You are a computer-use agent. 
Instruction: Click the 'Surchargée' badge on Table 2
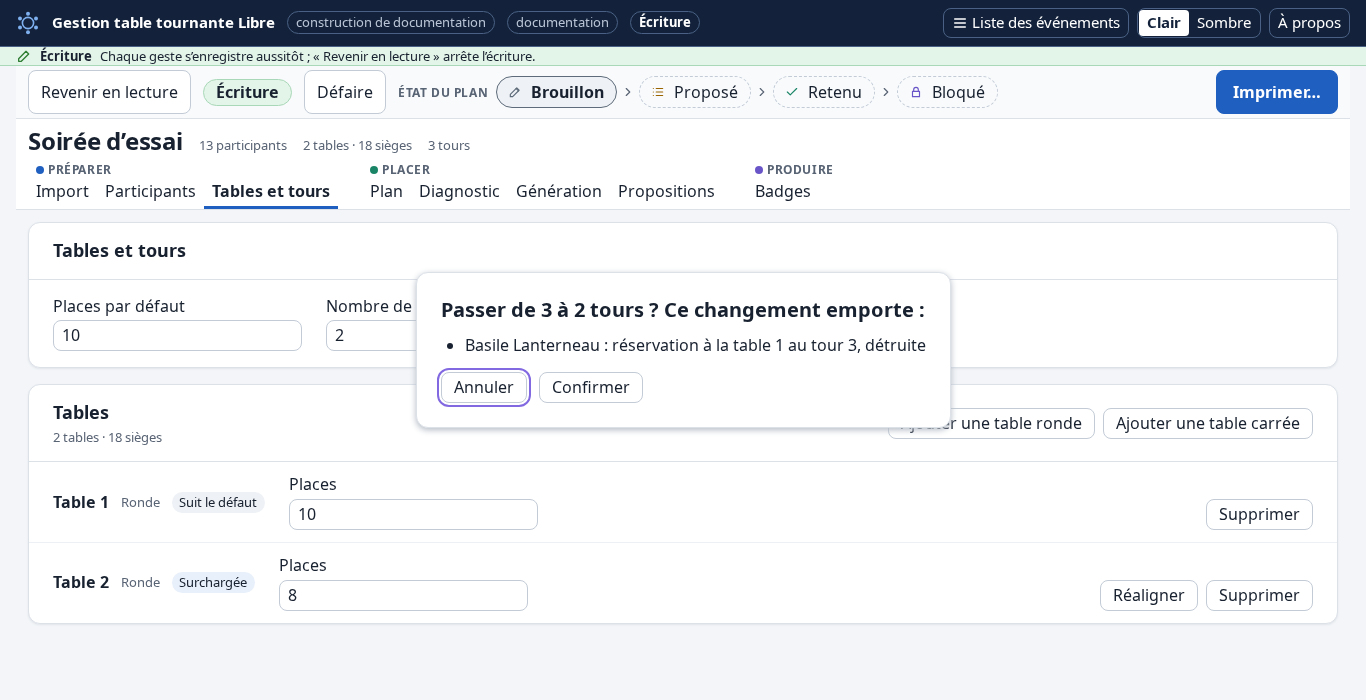213,582
